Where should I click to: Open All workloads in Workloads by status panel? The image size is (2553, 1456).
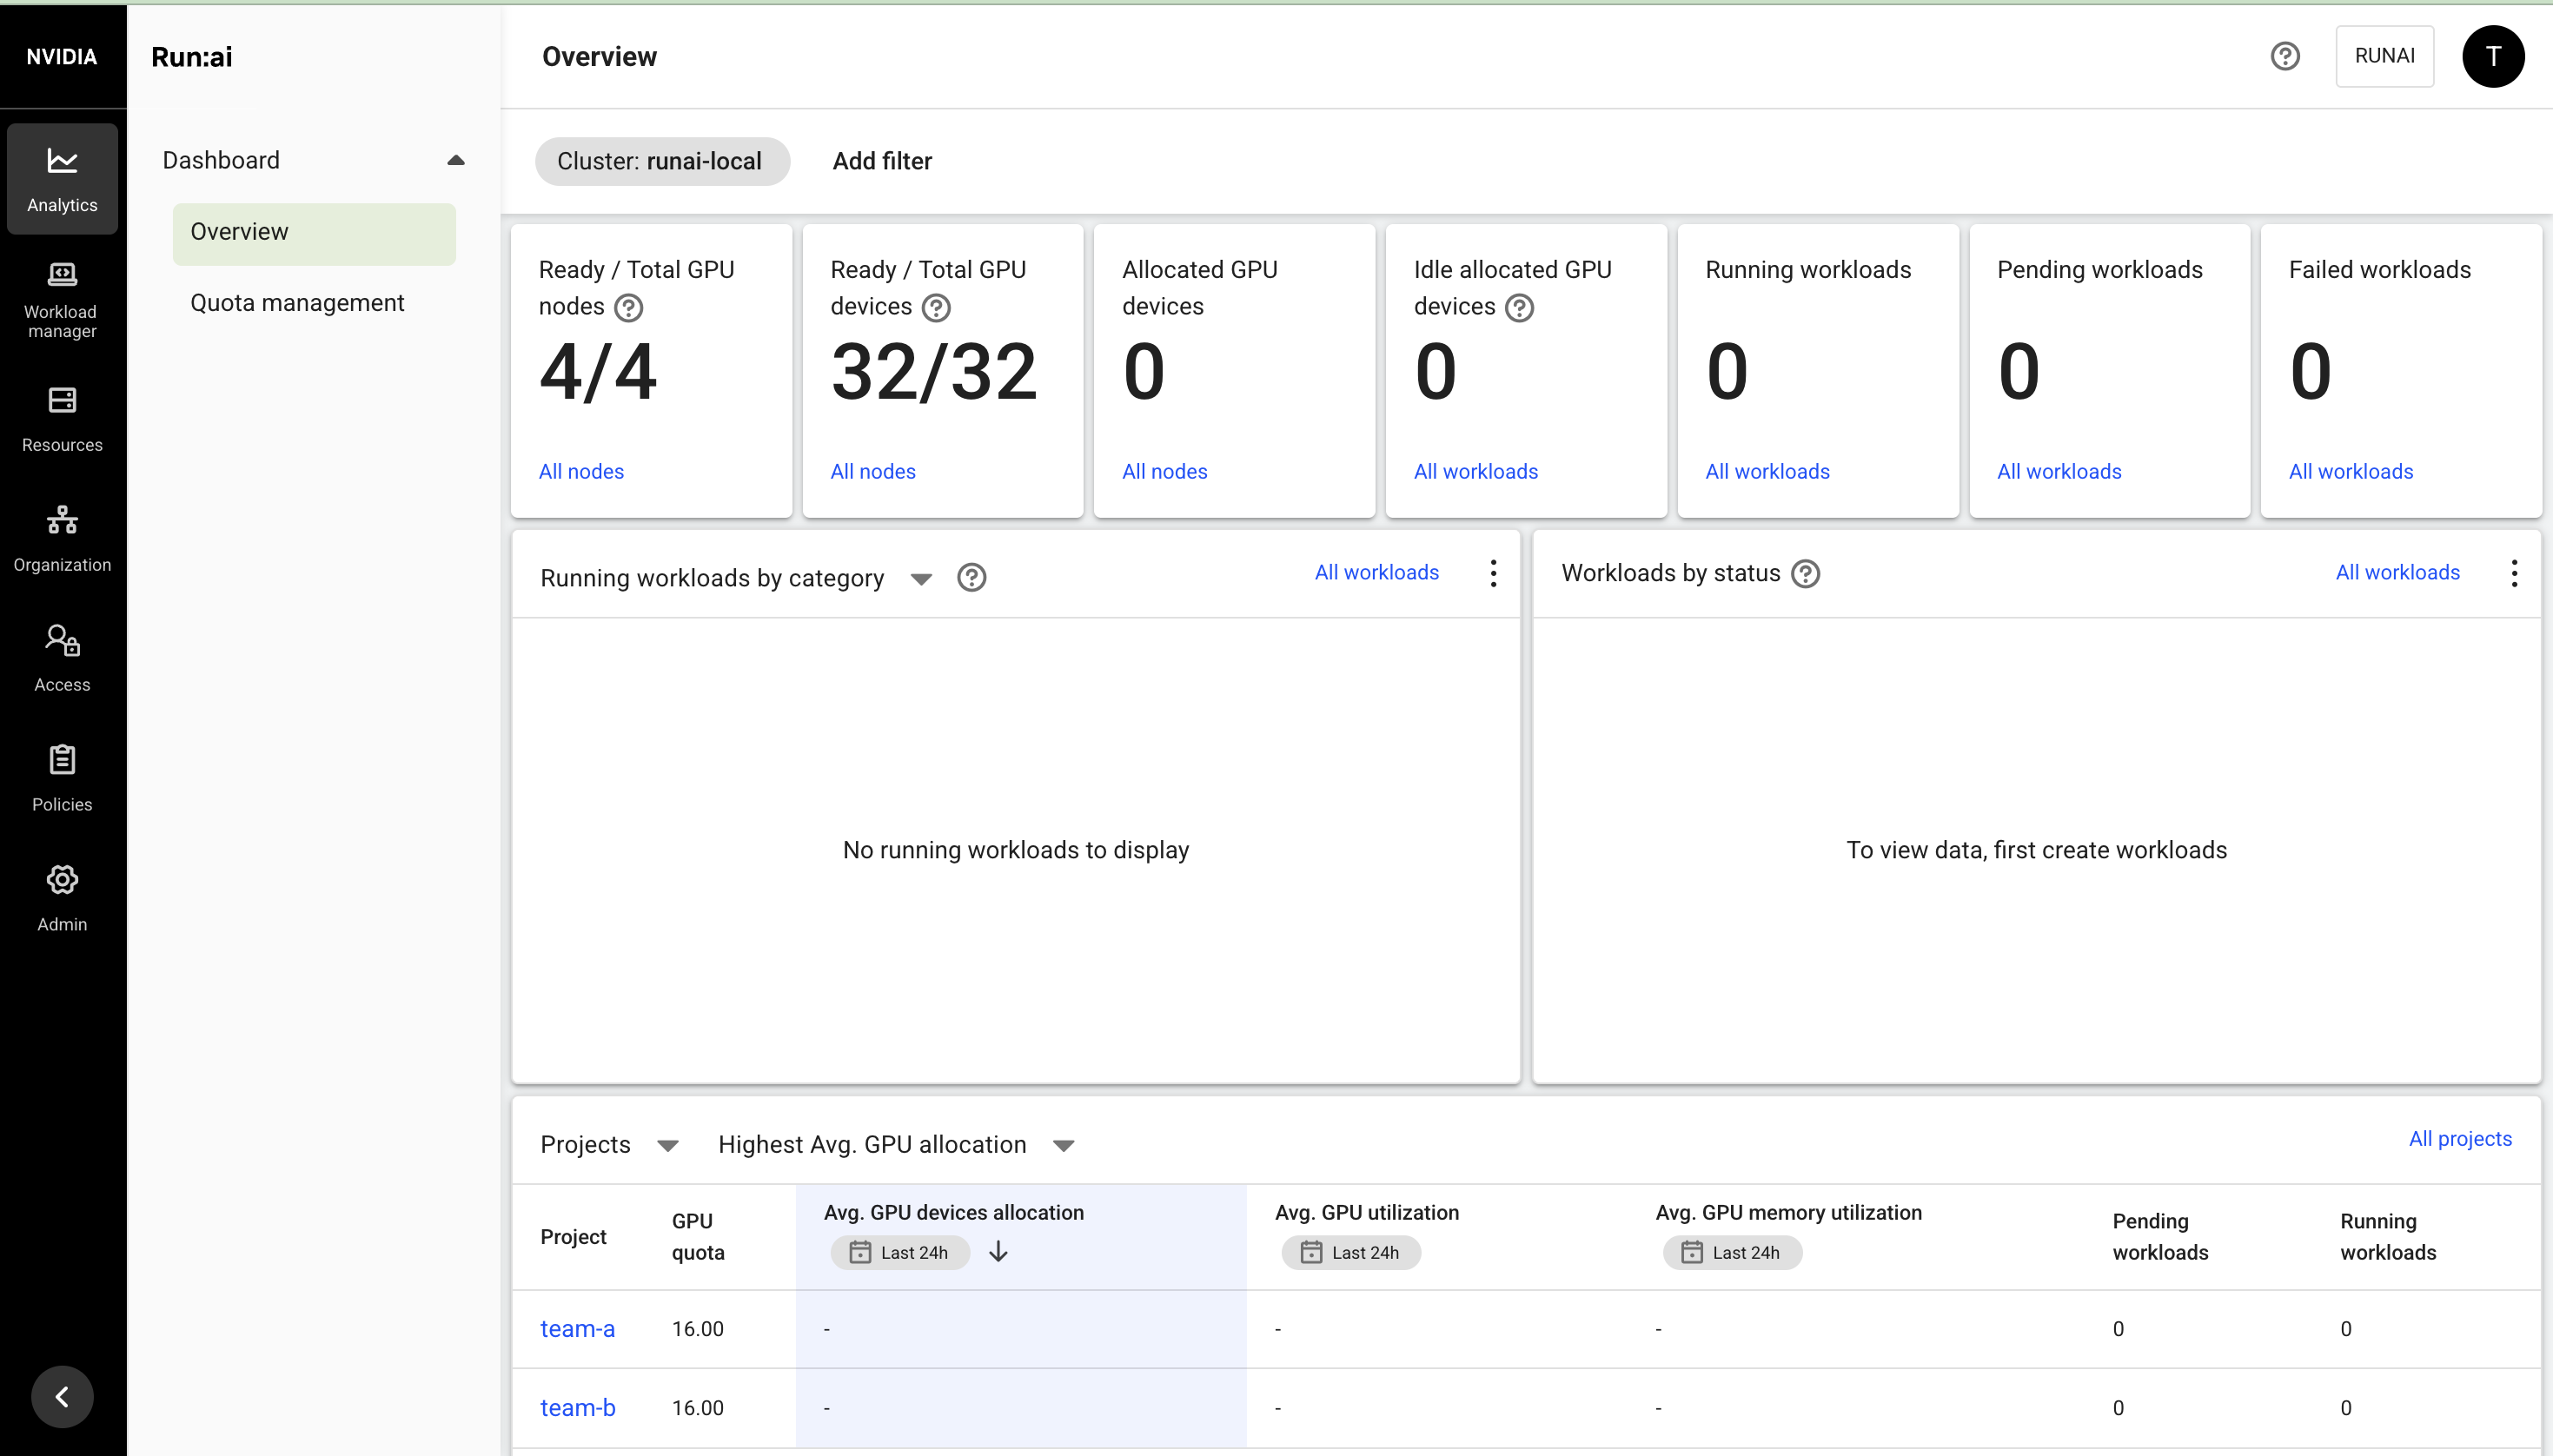tap(2397, 573)
